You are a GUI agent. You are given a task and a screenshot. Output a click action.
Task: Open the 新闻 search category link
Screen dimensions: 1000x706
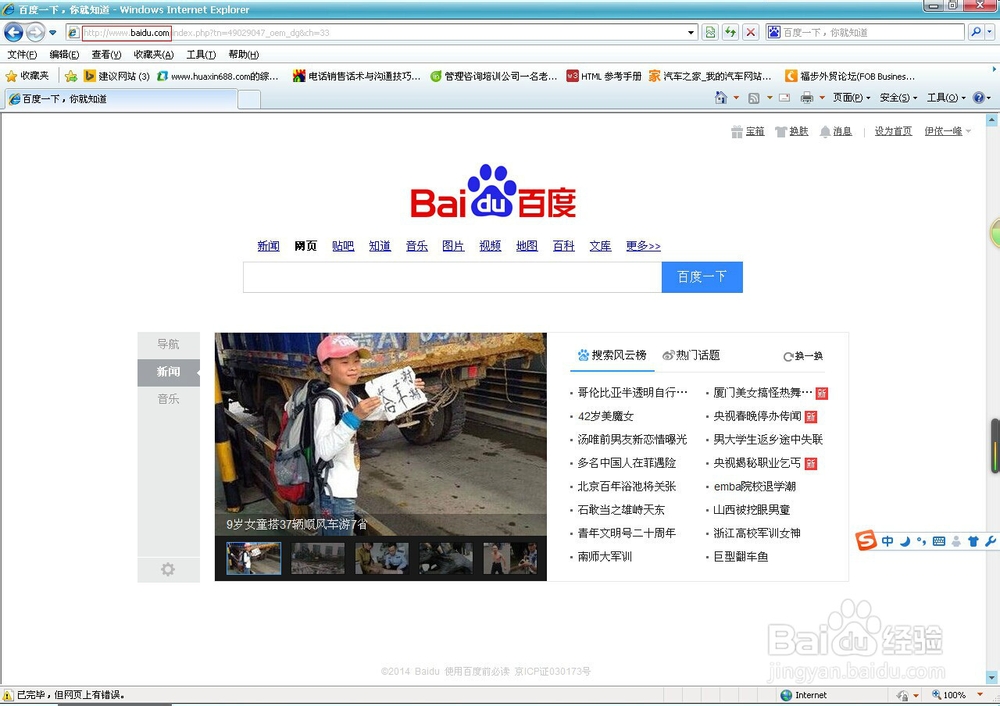pyautogui.click(x=268, y=246)
